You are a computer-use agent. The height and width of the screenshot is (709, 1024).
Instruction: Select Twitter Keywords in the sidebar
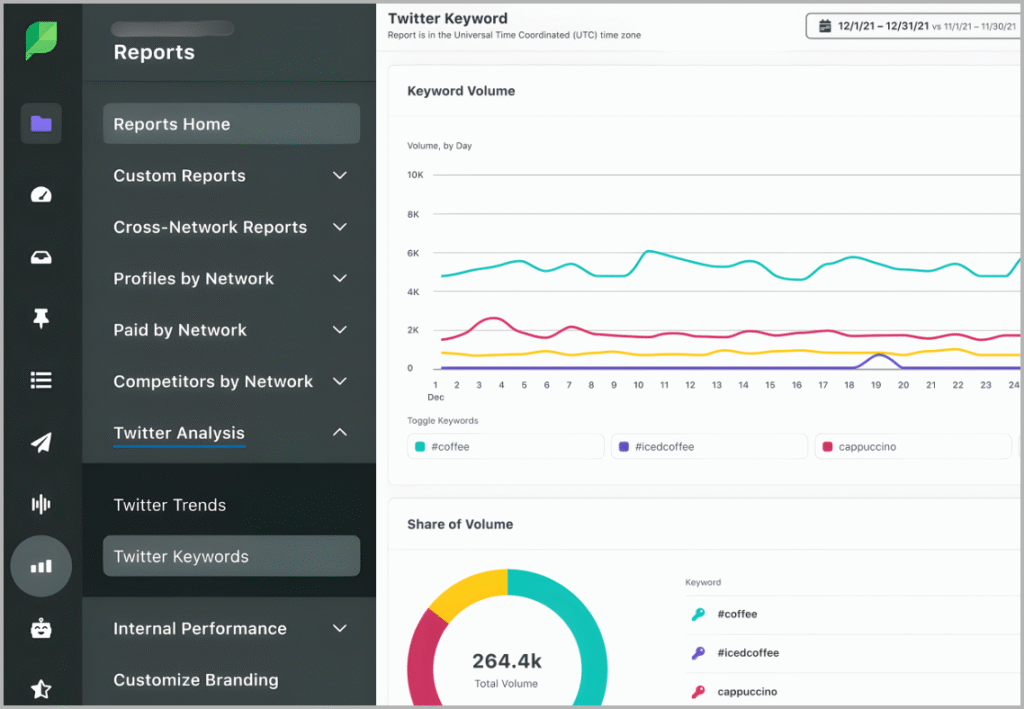tap(231, 556)
